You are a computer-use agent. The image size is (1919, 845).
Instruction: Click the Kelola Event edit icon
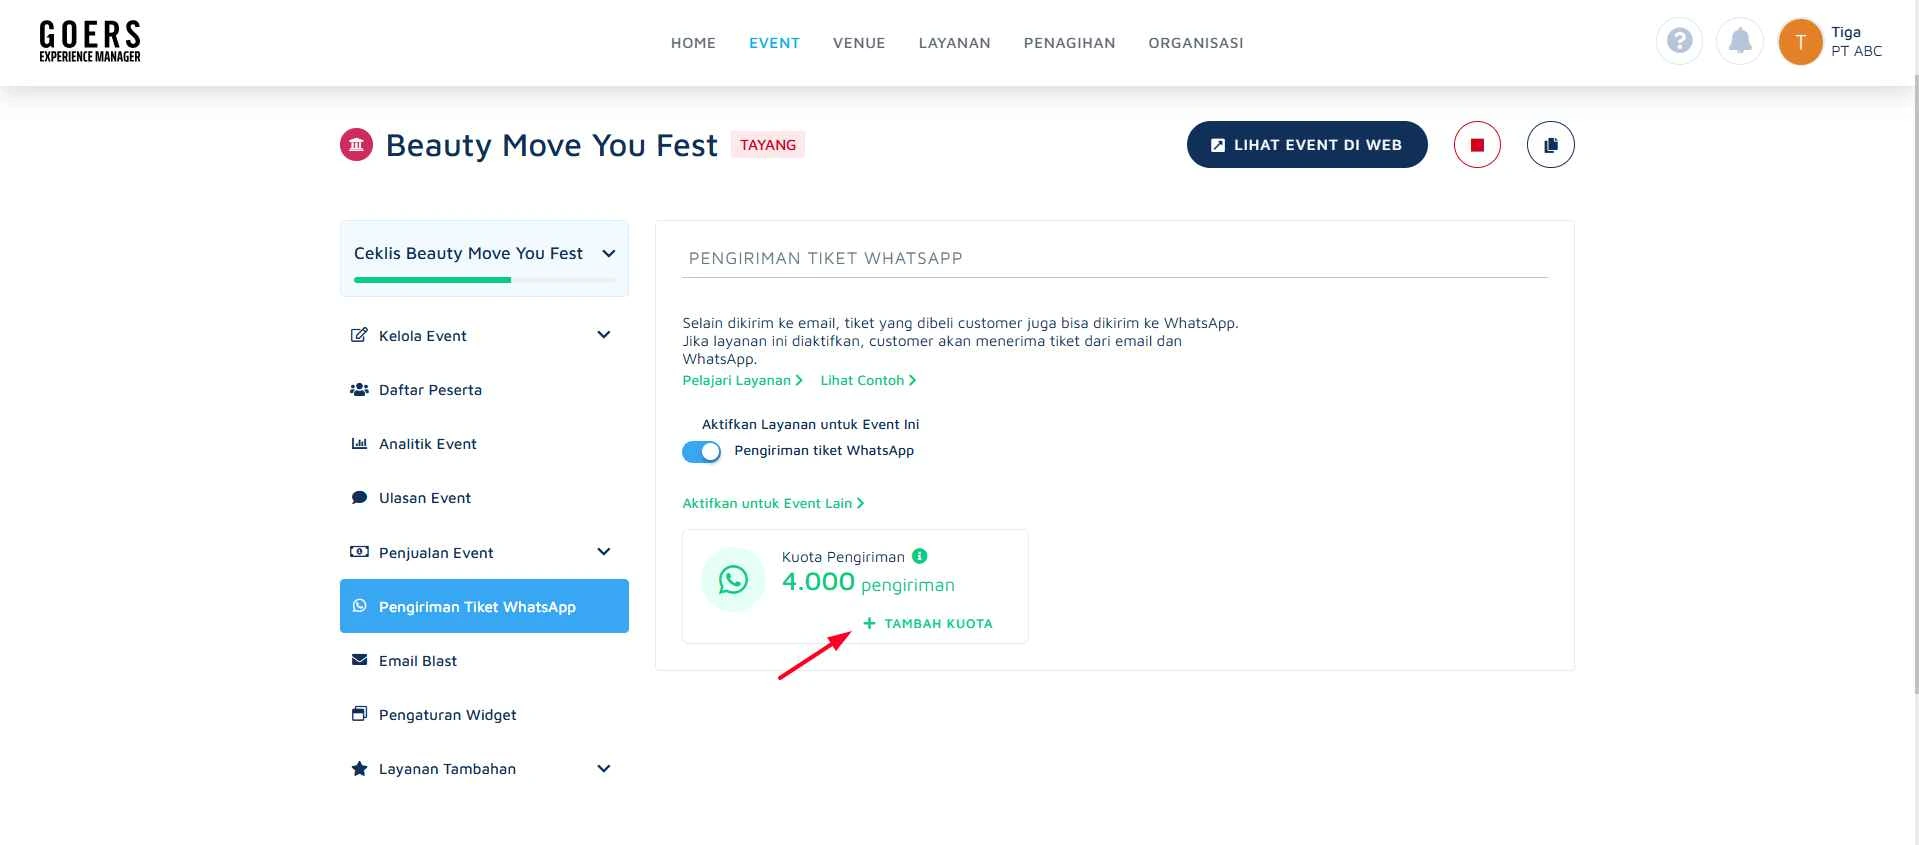tap(358, 335)
